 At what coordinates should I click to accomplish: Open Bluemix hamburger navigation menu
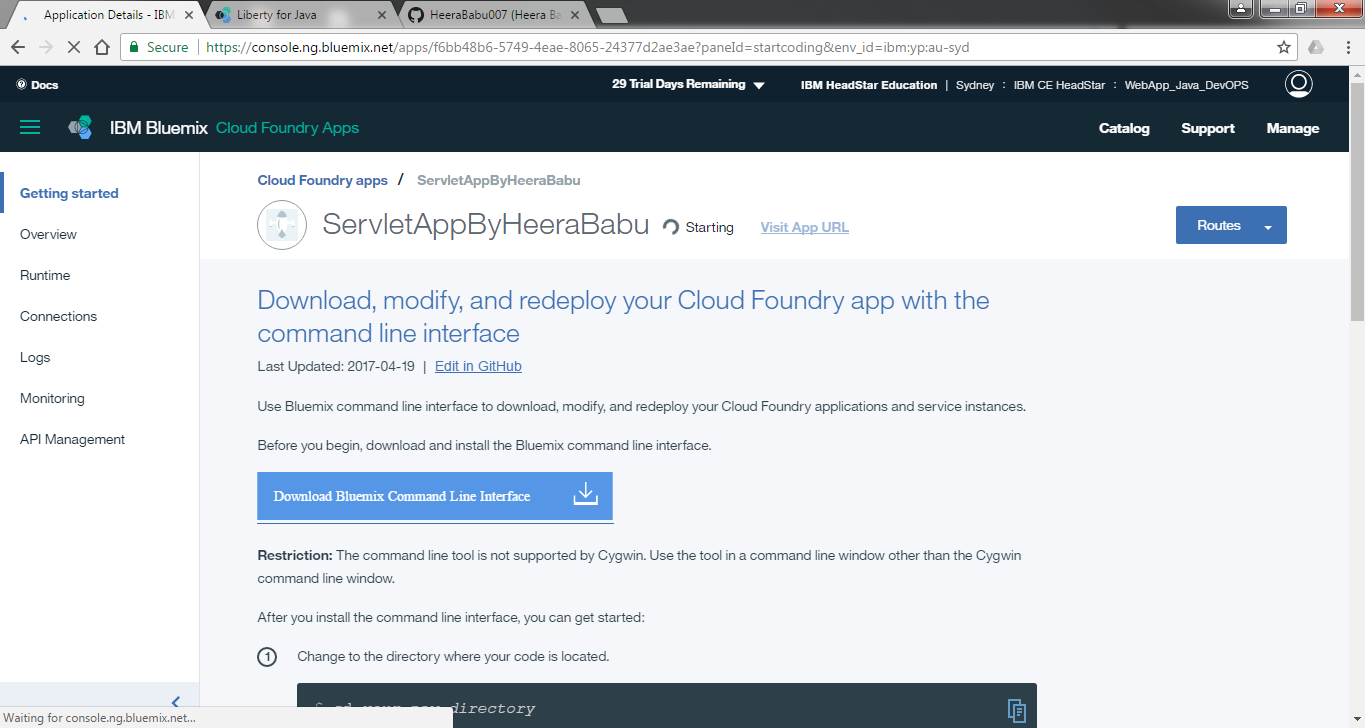[30, 127]
